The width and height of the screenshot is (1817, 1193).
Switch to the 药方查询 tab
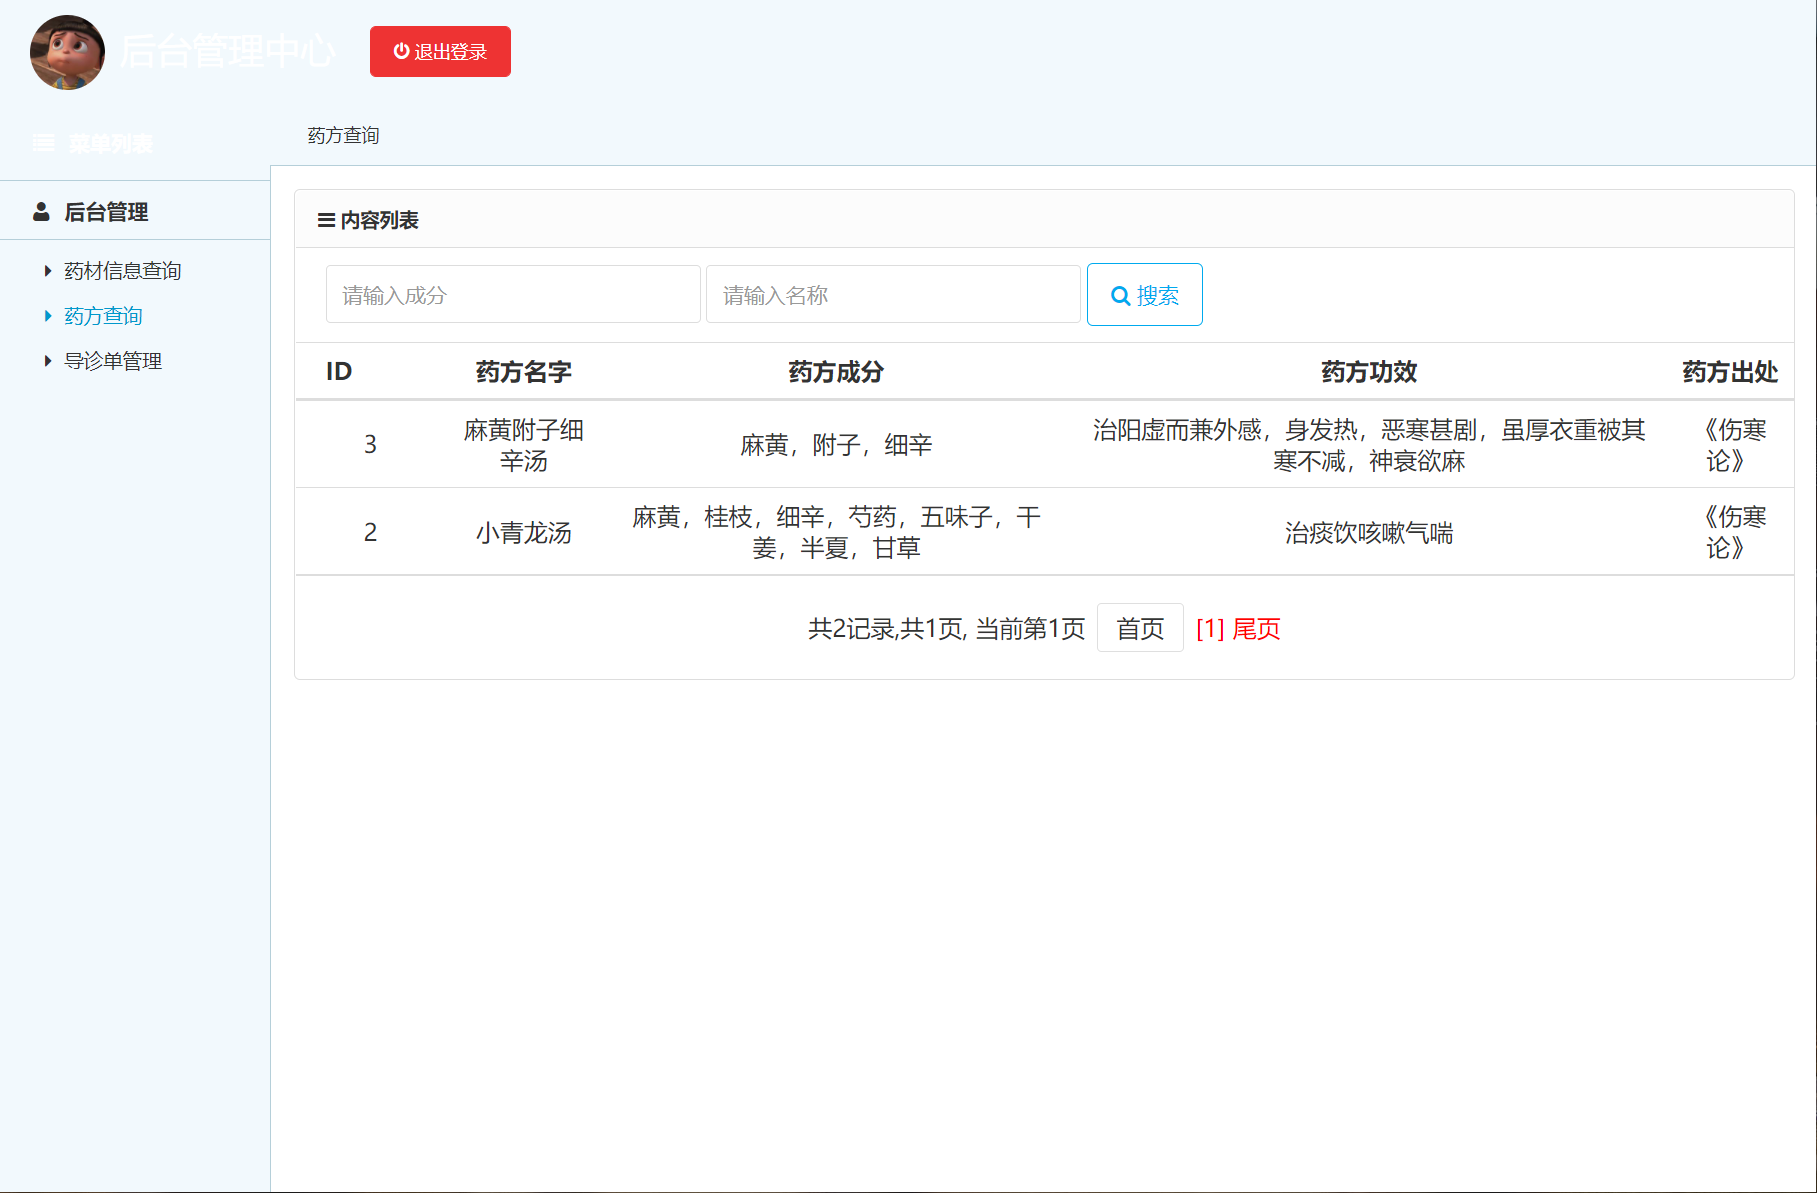point(344,135)
